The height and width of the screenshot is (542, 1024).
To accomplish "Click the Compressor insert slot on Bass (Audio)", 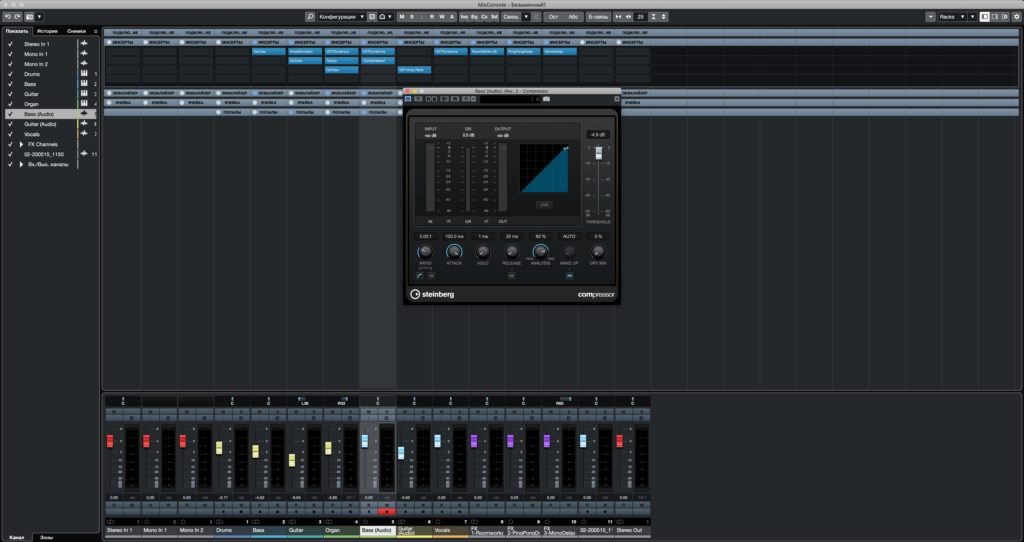I will click(377, 61).
